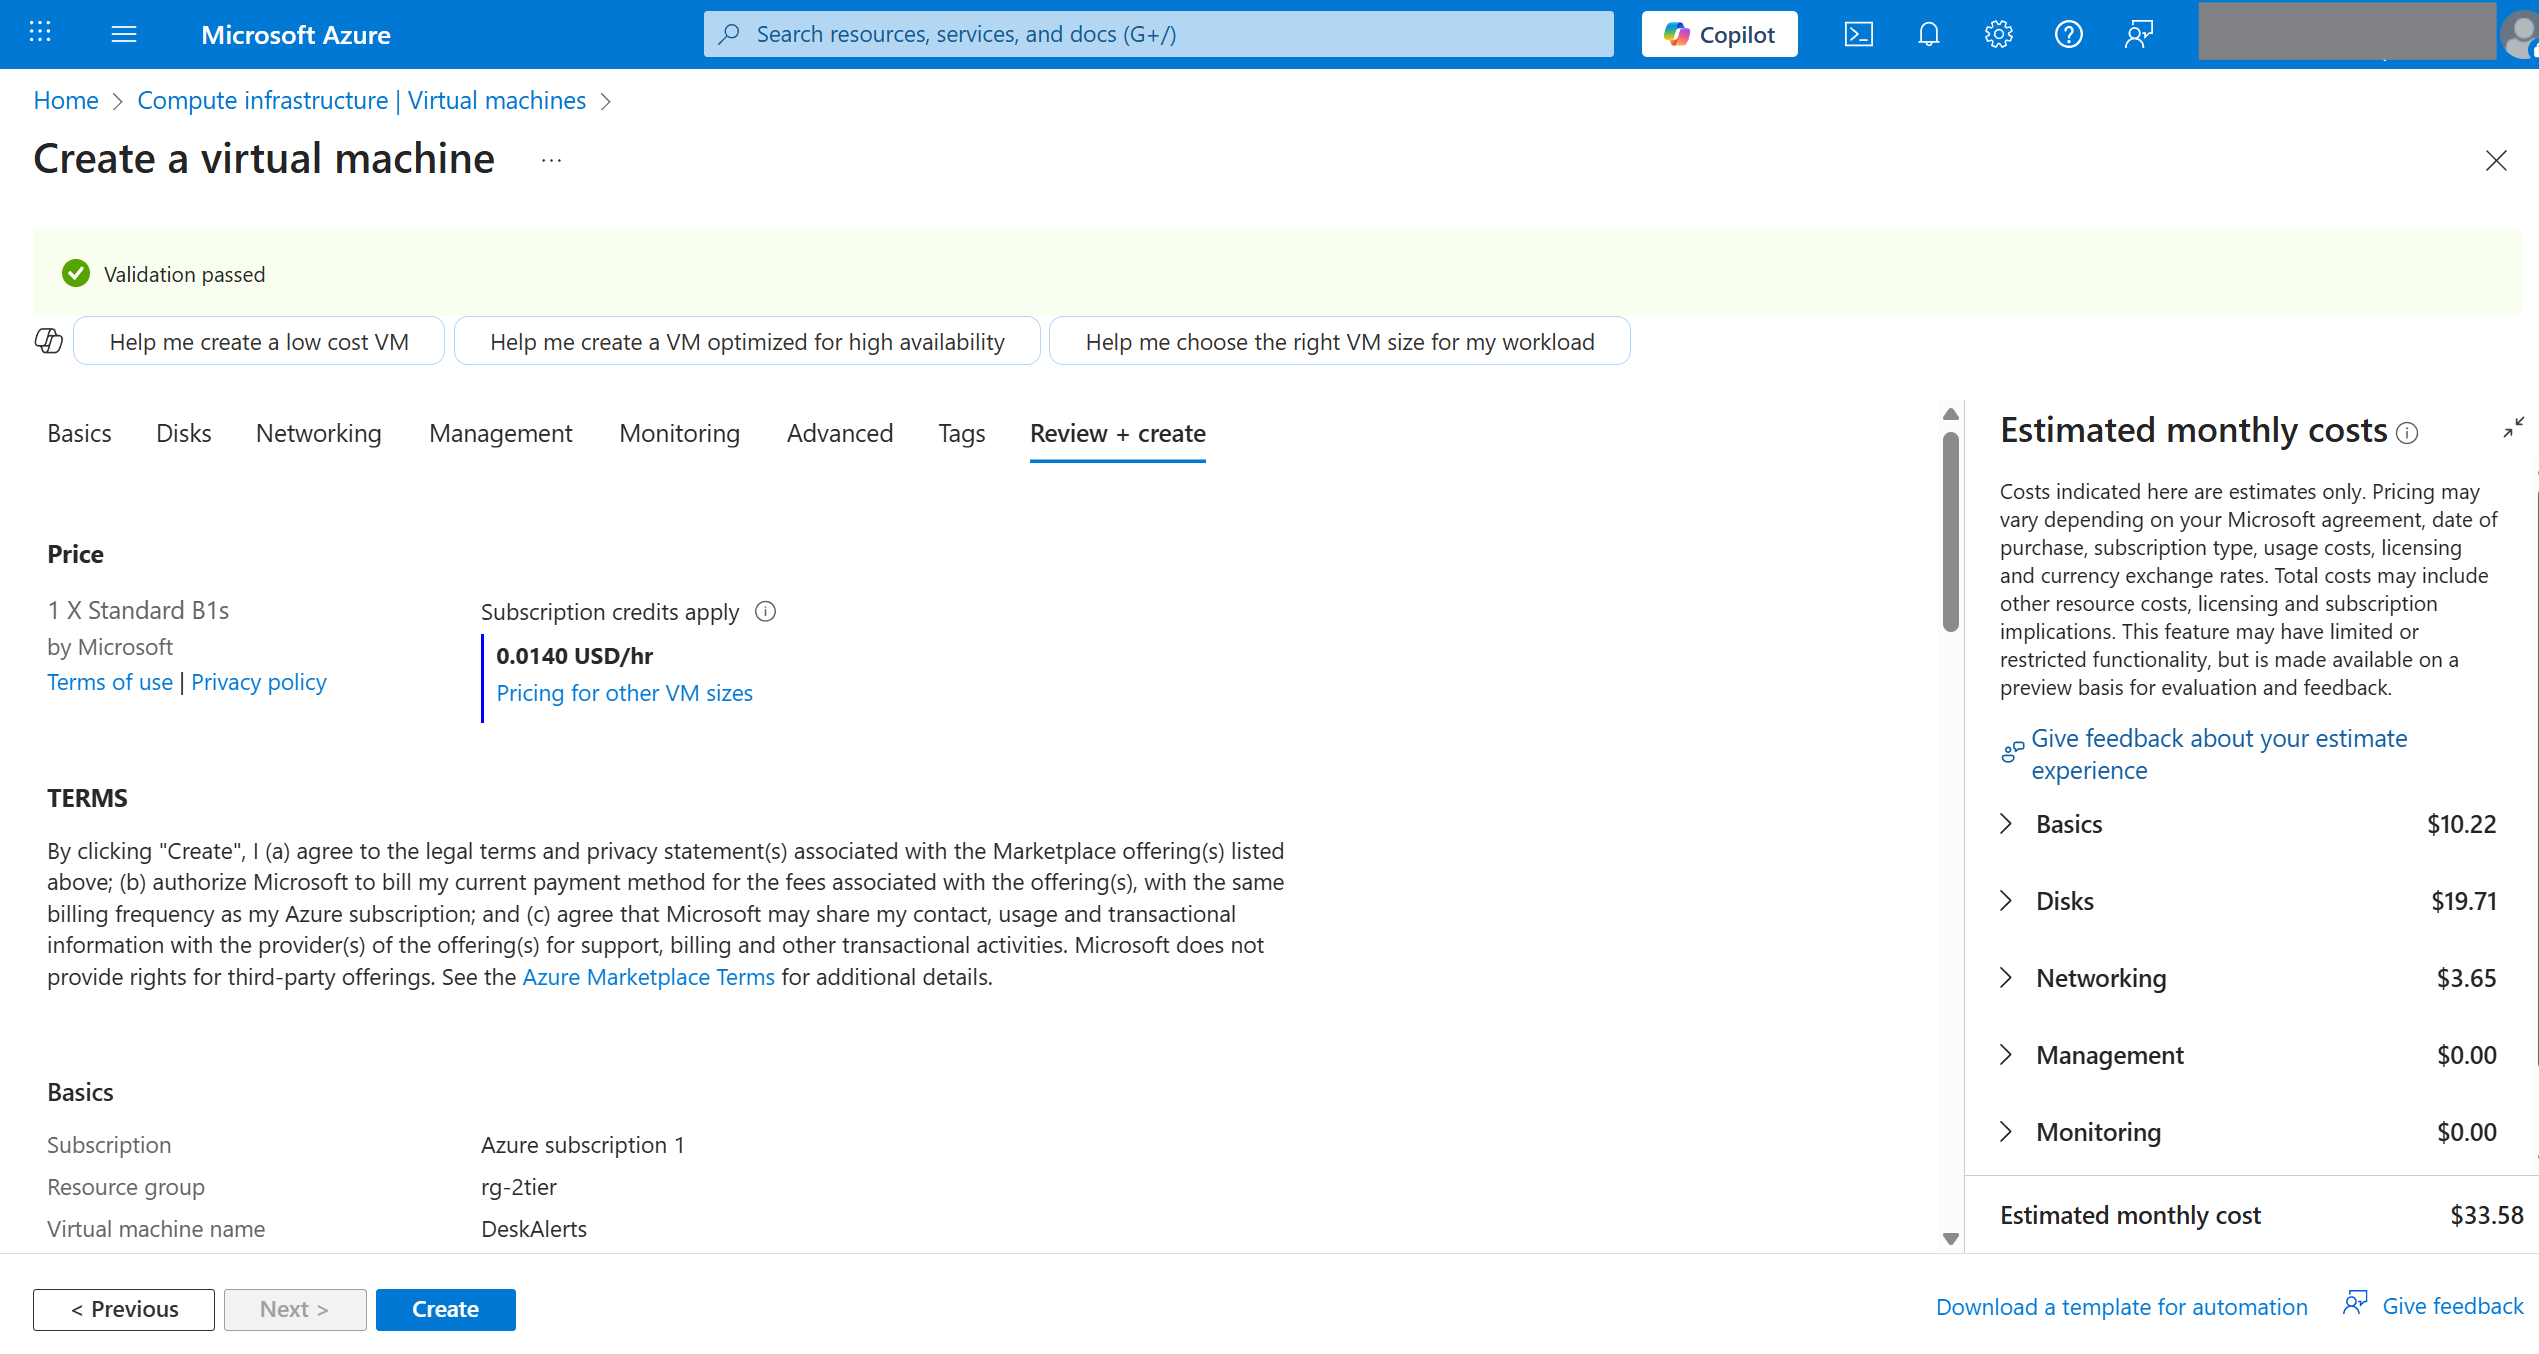Open the Azure app launcher grid
The height and width of the screenshot is (1354, 2539).
tap(39, 31)
